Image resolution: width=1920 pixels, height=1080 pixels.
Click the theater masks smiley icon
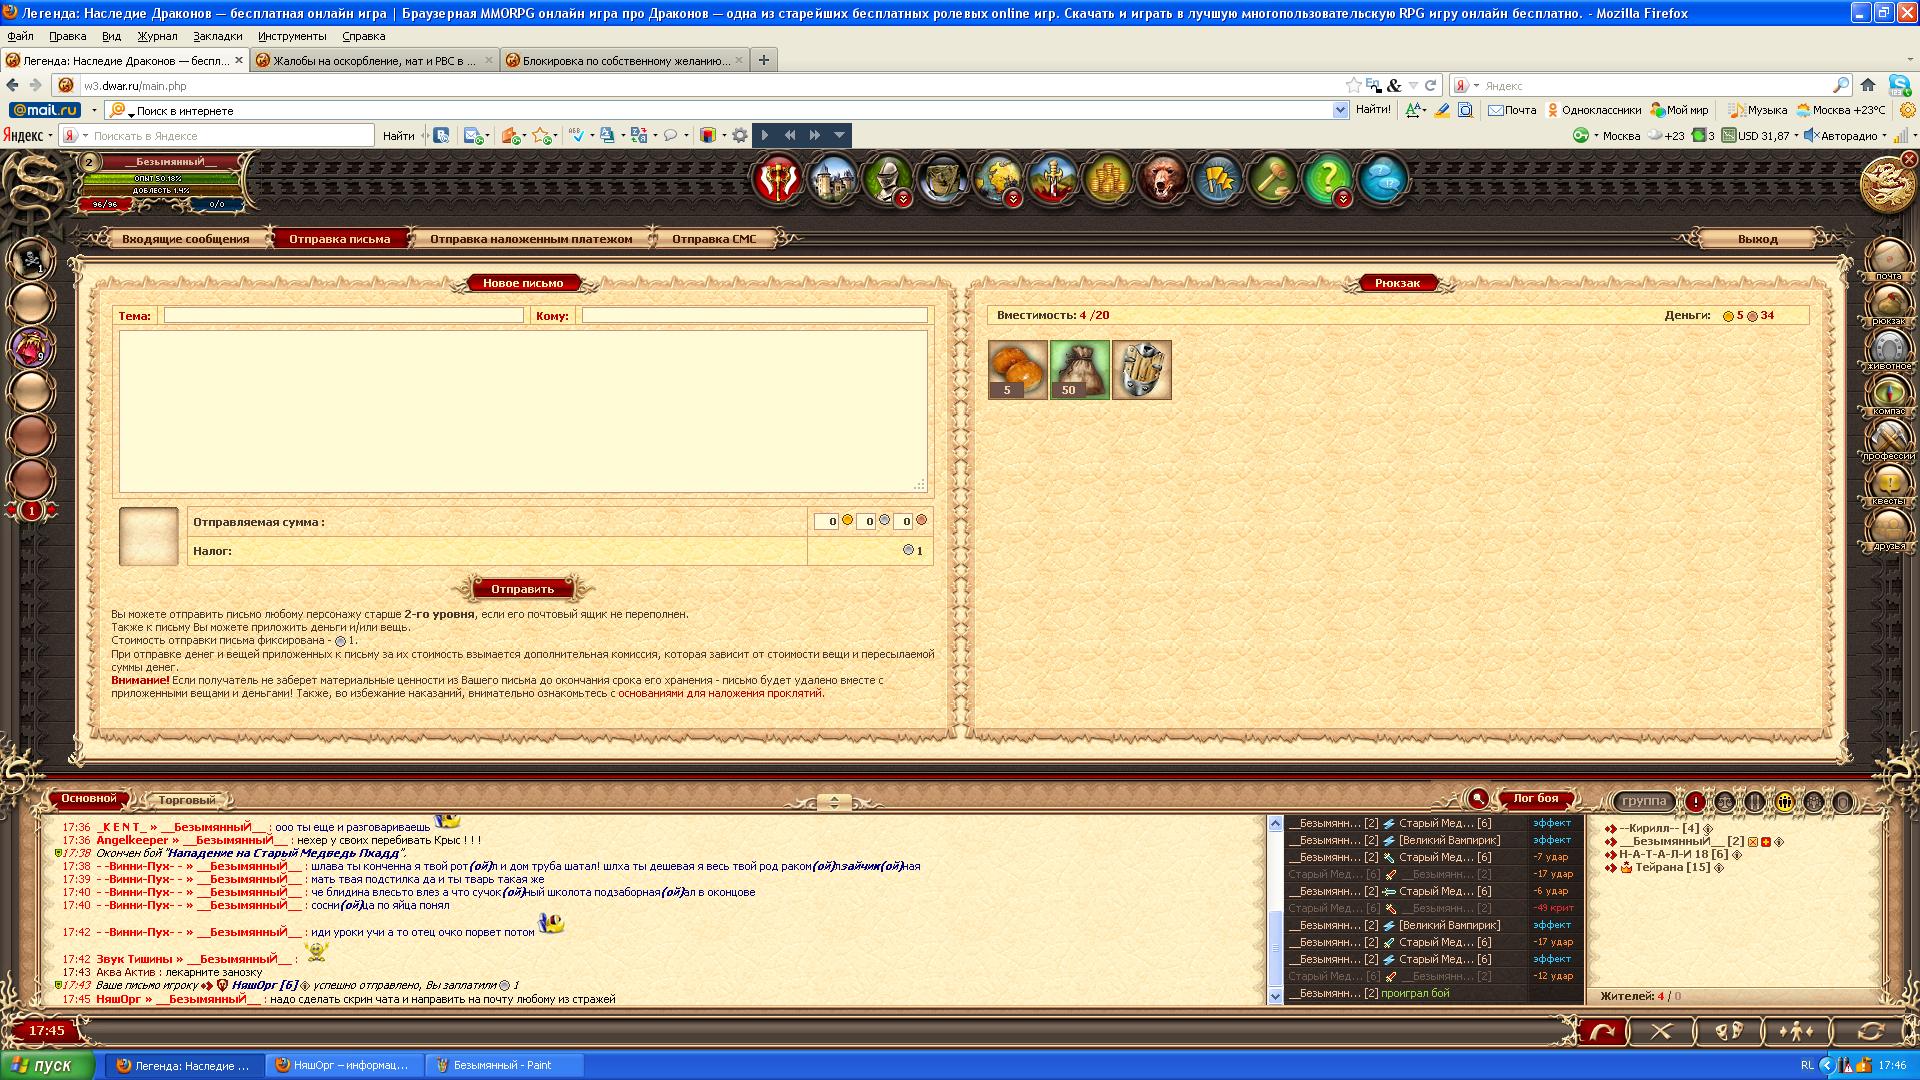tap(1729, 1031)
